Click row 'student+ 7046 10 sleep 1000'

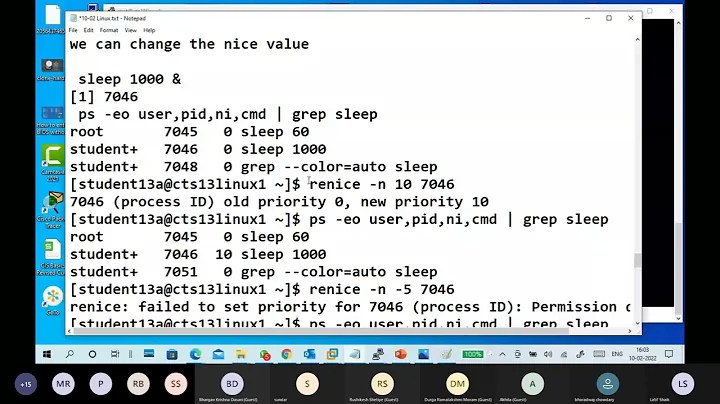tap(198, 254)
